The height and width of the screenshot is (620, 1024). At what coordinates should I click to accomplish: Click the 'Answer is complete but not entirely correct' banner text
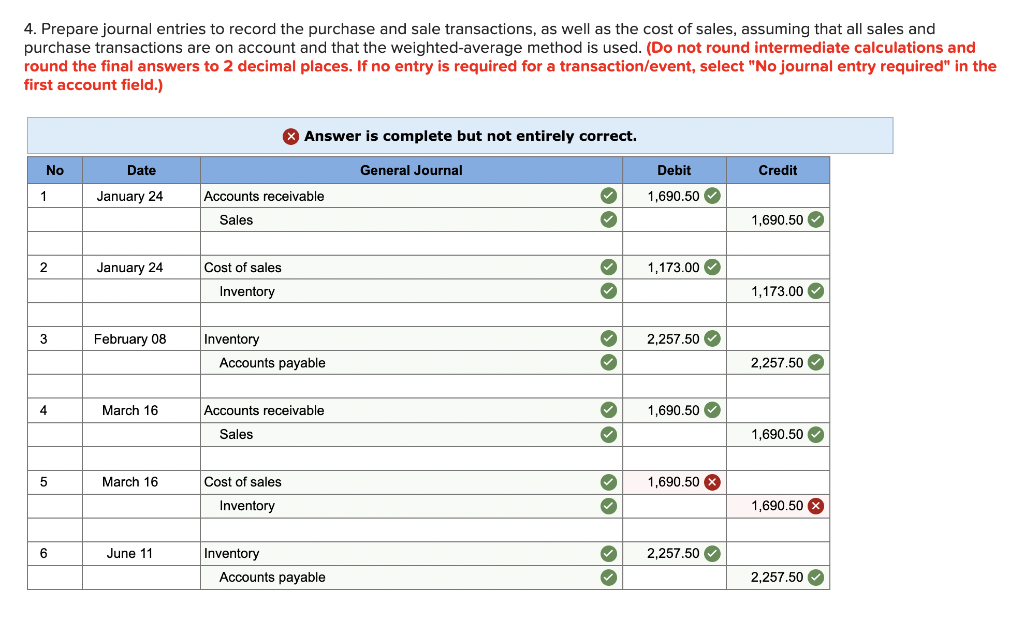click(x=470, y=136)
